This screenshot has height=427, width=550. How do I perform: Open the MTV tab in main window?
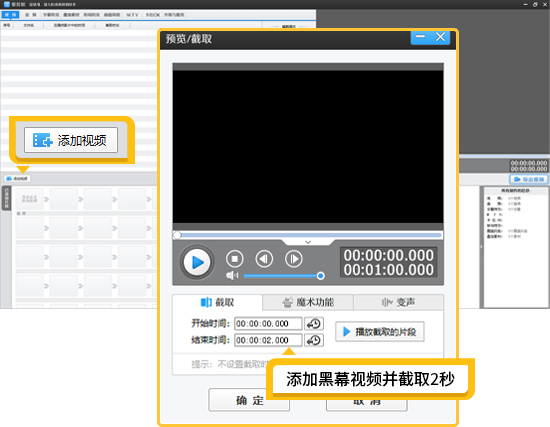132,15
